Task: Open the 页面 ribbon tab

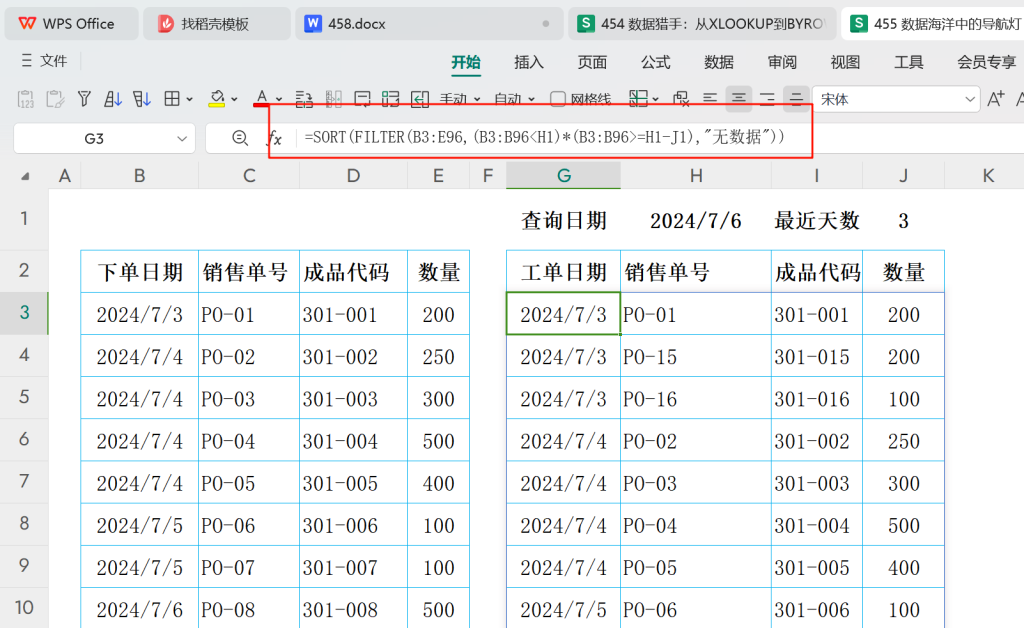Action: [592, 62]
